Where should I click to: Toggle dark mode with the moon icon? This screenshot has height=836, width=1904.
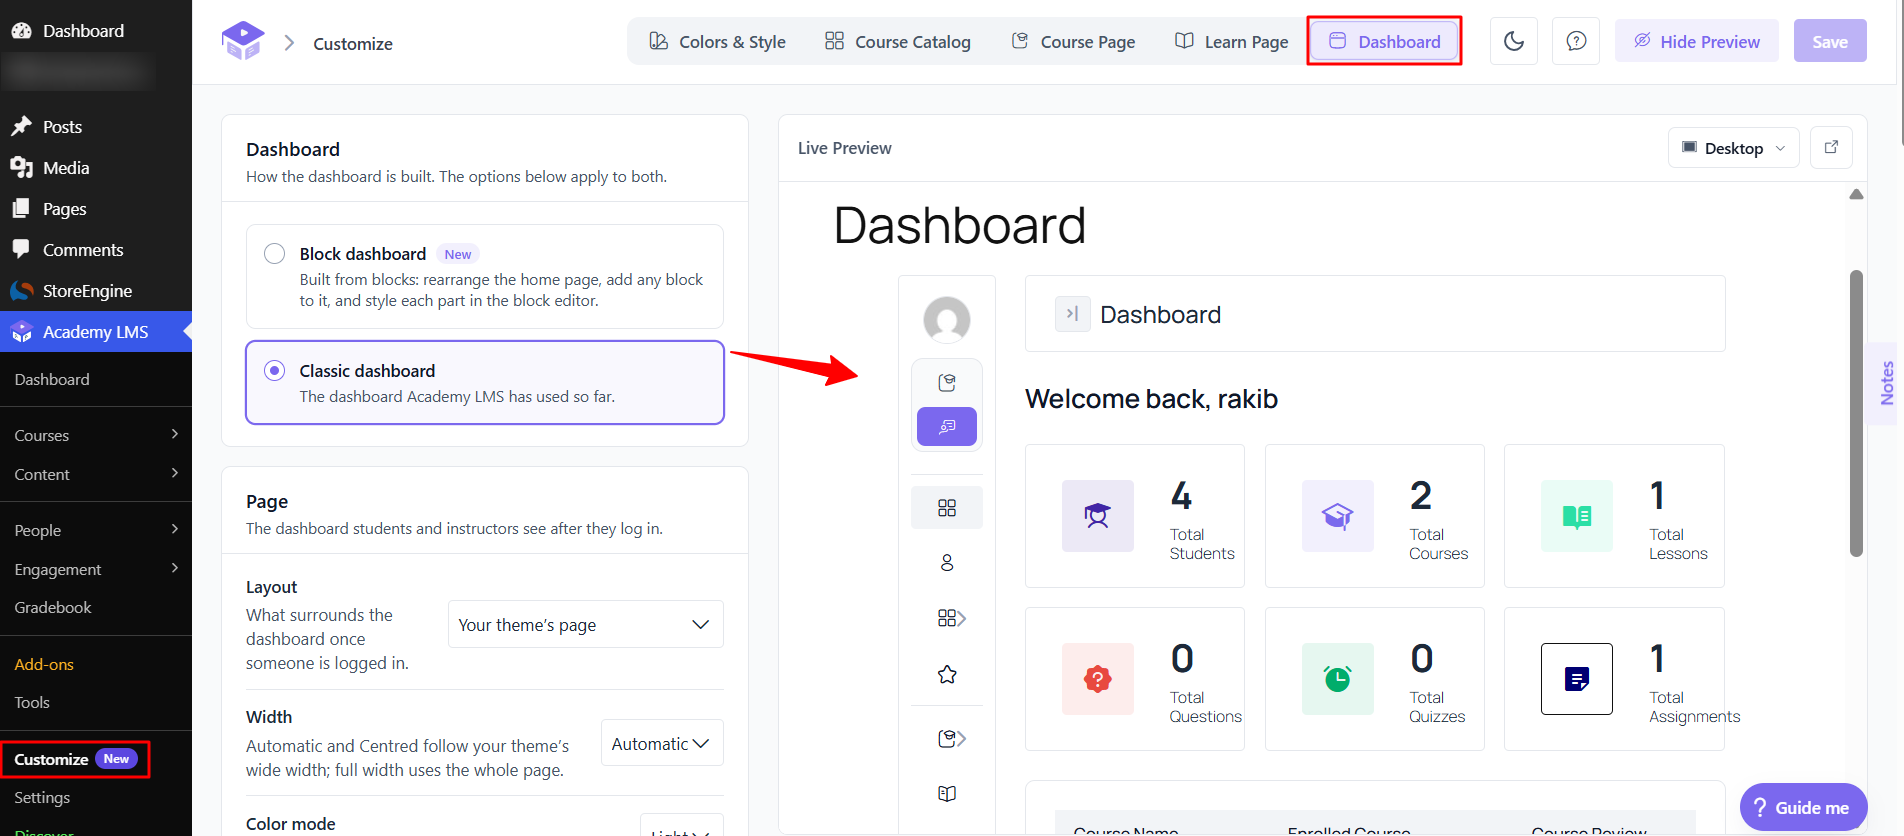click(1514, 41)
